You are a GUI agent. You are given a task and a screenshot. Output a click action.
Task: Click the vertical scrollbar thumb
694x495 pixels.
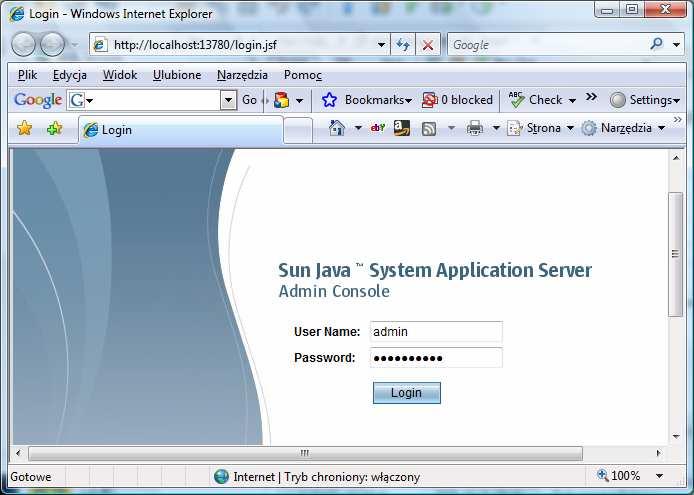point(675,254)
